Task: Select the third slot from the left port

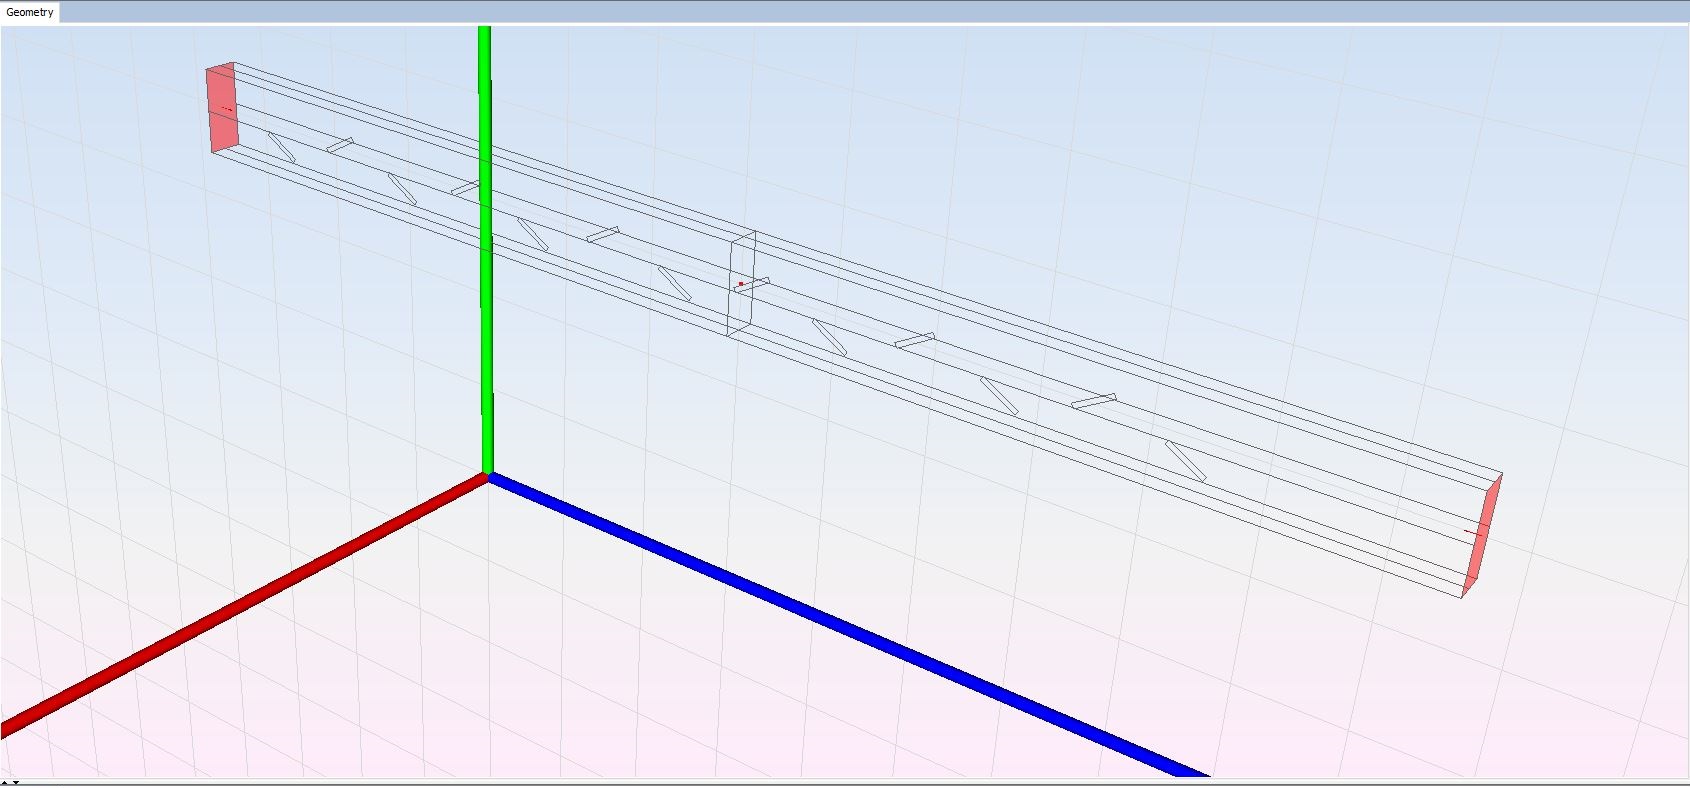Action: click(x=402, y=189)
